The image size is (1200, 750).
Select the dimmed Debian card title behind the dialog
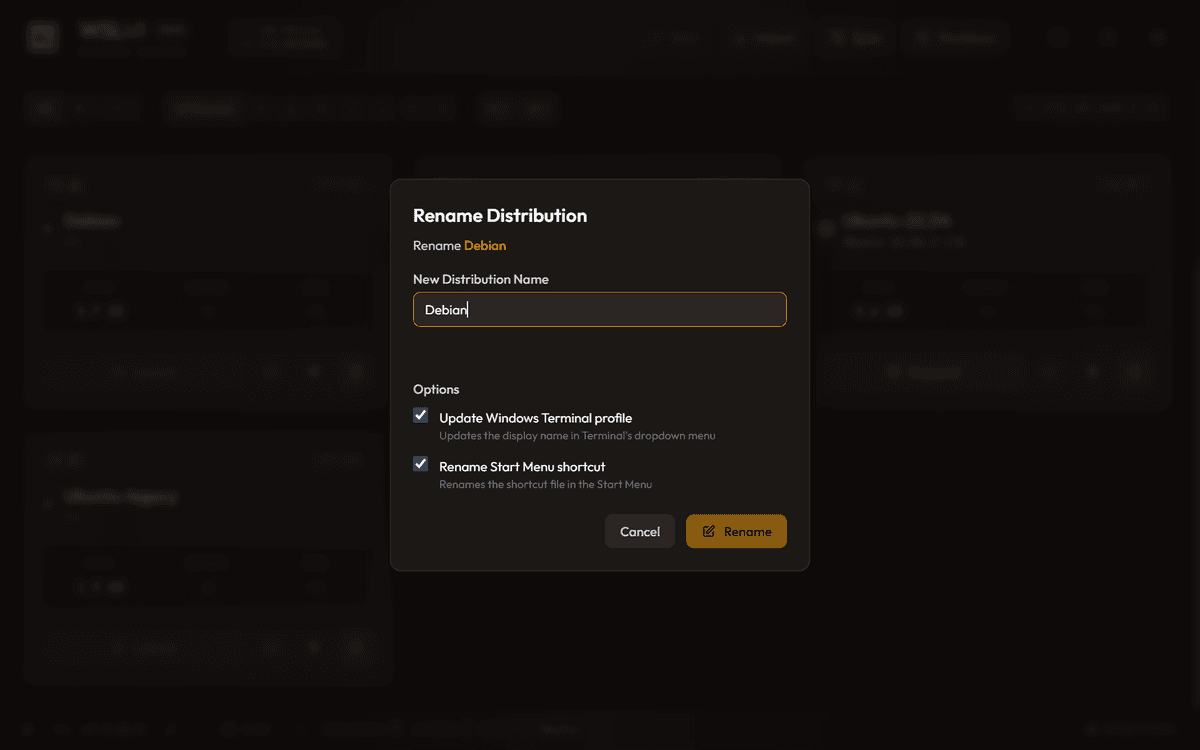pos(92,220)
